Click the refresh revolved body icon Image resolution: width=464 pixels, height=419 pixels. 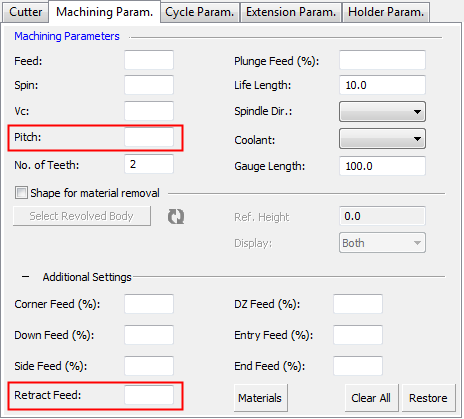pyautogui.click(x=176, y=217)
